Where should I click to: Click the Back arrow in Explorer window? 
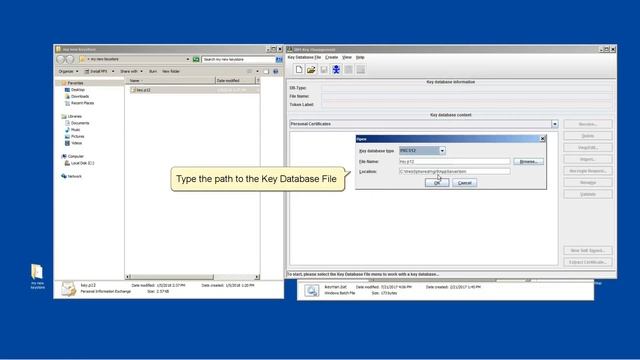point(61,60)
